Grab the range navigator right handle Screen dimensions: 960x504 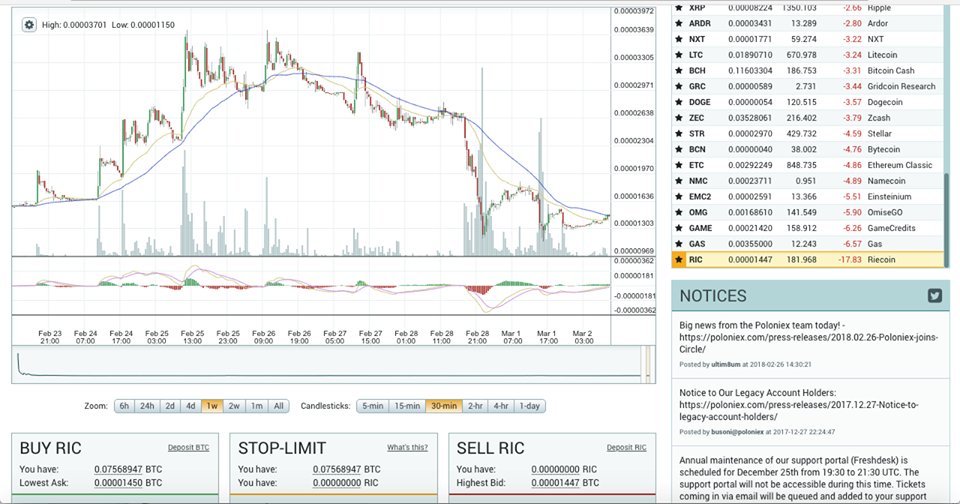click(650, 364)
